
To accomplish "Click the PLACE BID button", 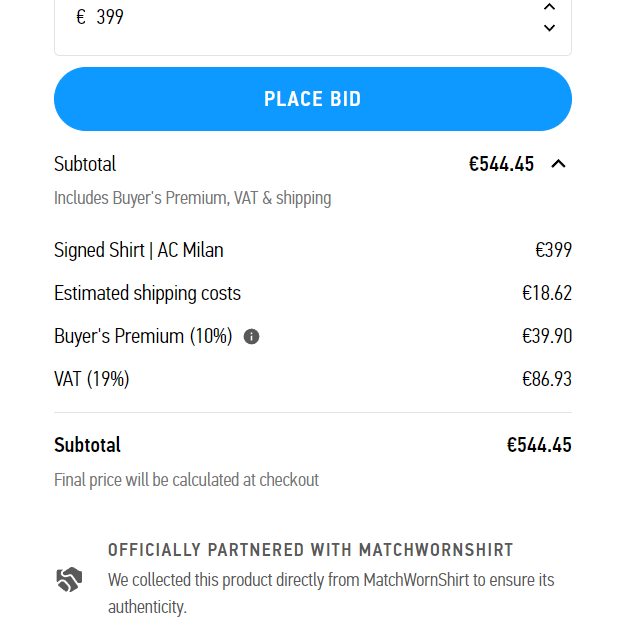I will 313,99.
